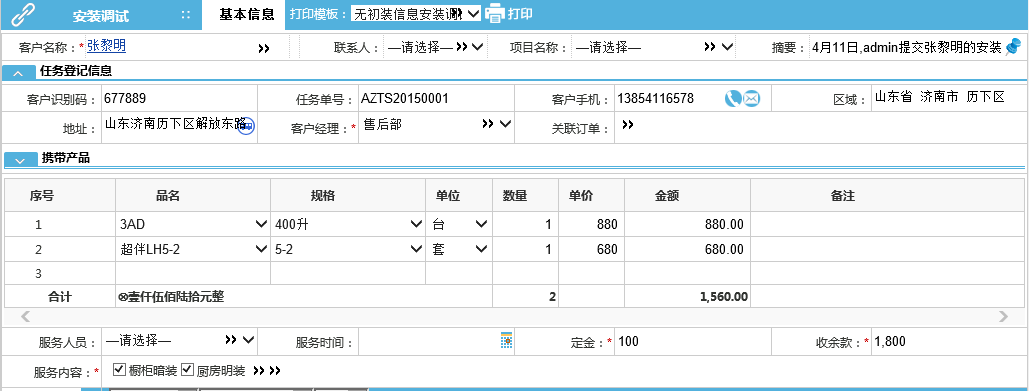Click the total amount 1,560.00
The image size is (1029, 391).
point(724,297)
